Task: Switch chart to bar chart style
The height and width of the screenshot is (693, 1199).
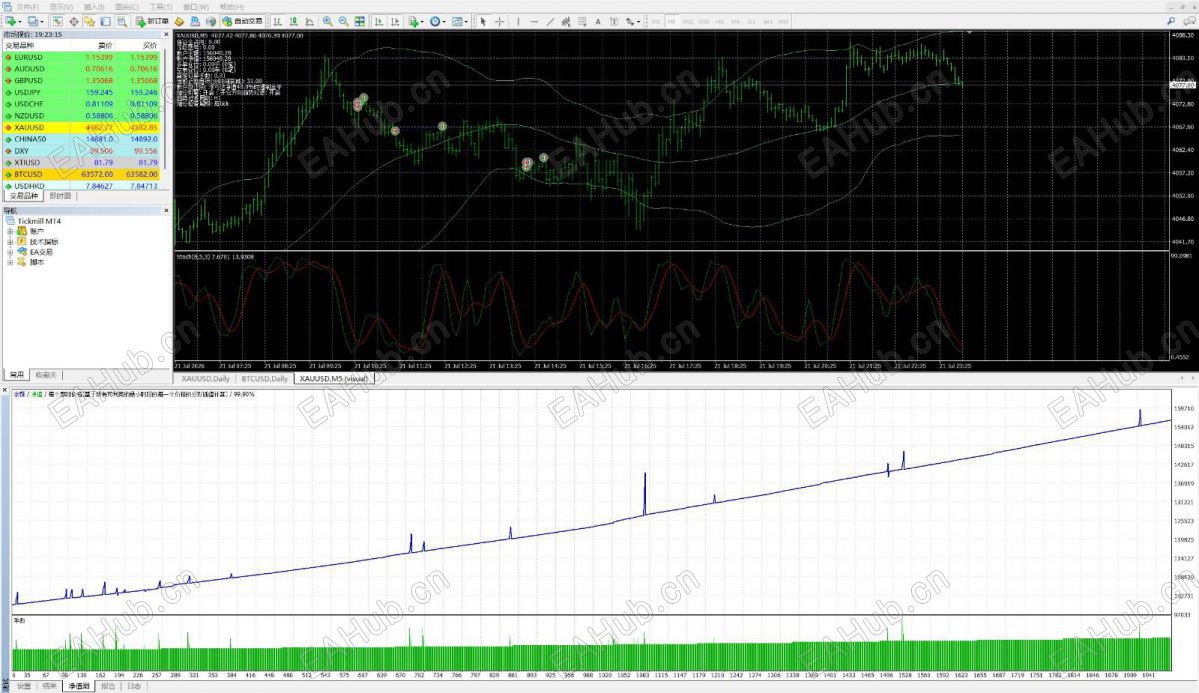Action: [277, 21]
